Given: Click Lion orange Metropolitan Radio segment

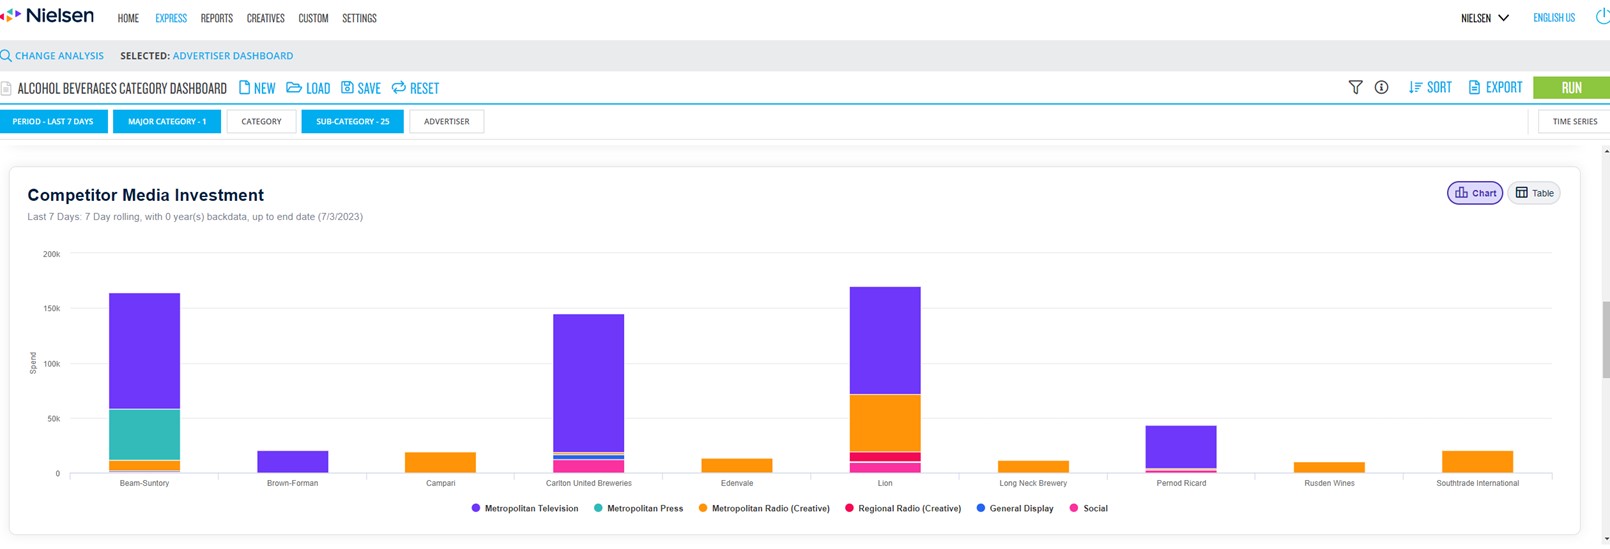Looking at the screenshot, I should [x=885, y=423].
